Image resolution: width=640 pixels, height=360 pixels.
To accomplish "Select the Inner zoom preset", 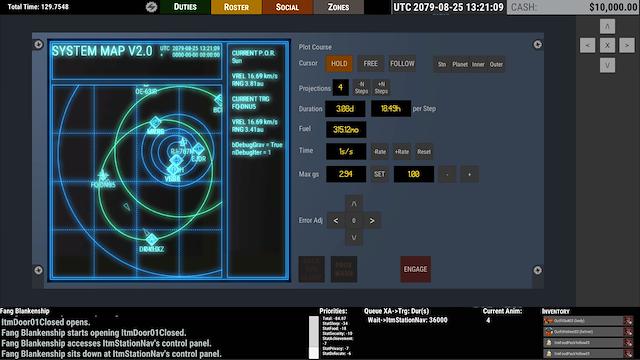I will click(x=478, y=64).
